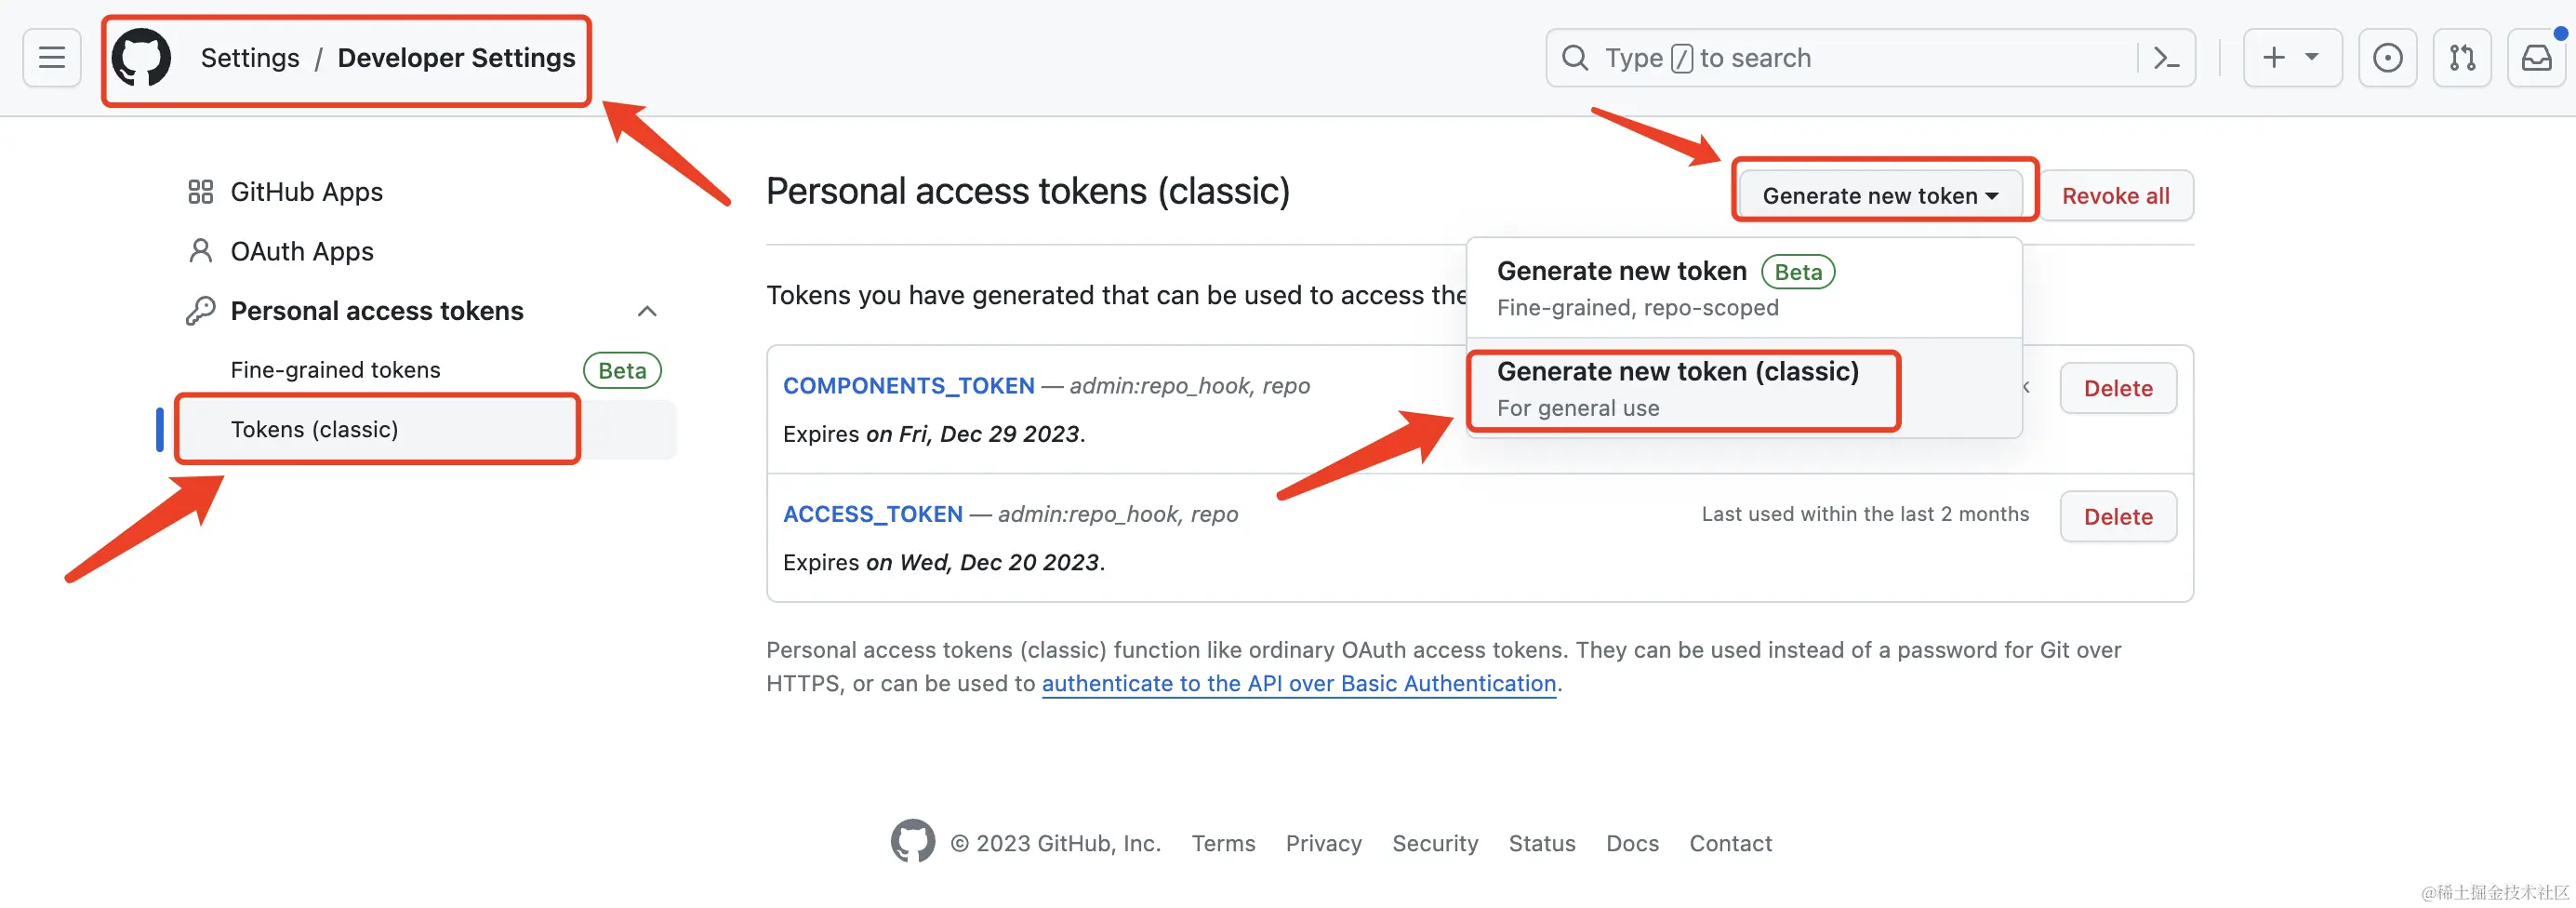Click the GitHub logo in the footer
Screen dimensions: 2576x908
[x=913, y=842]
